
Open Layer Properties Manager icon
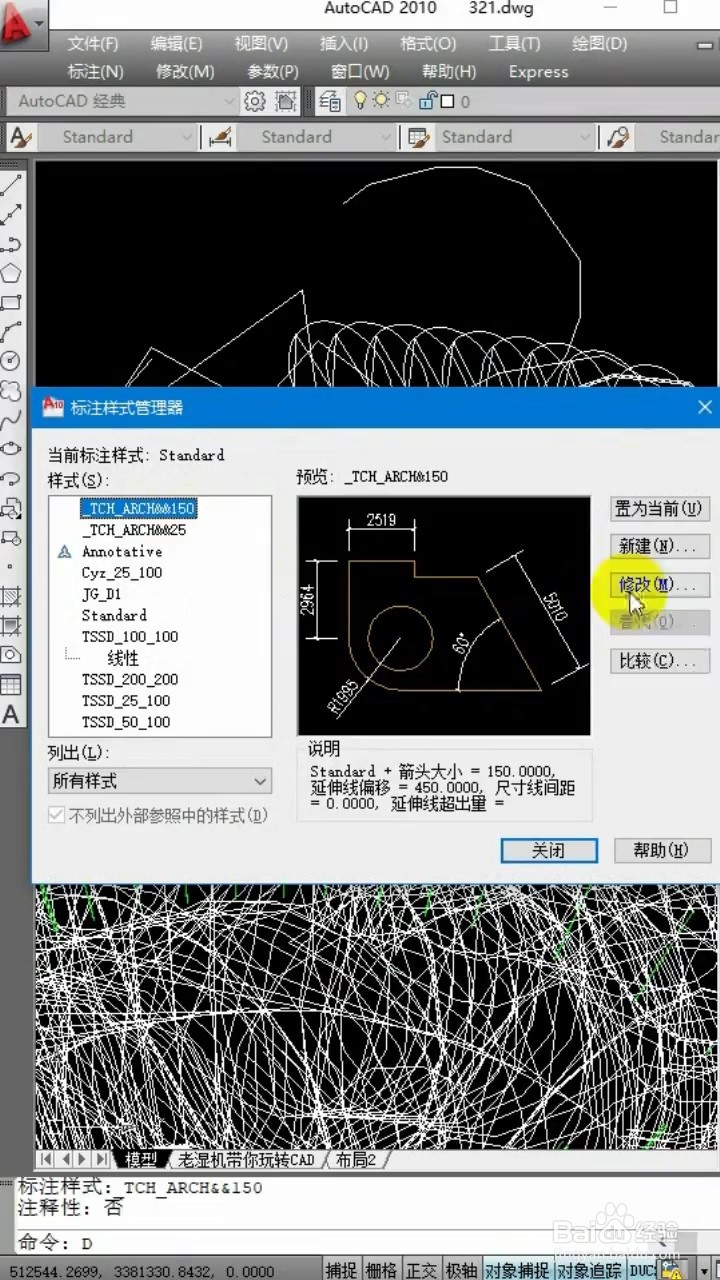(x=330, y=101)
